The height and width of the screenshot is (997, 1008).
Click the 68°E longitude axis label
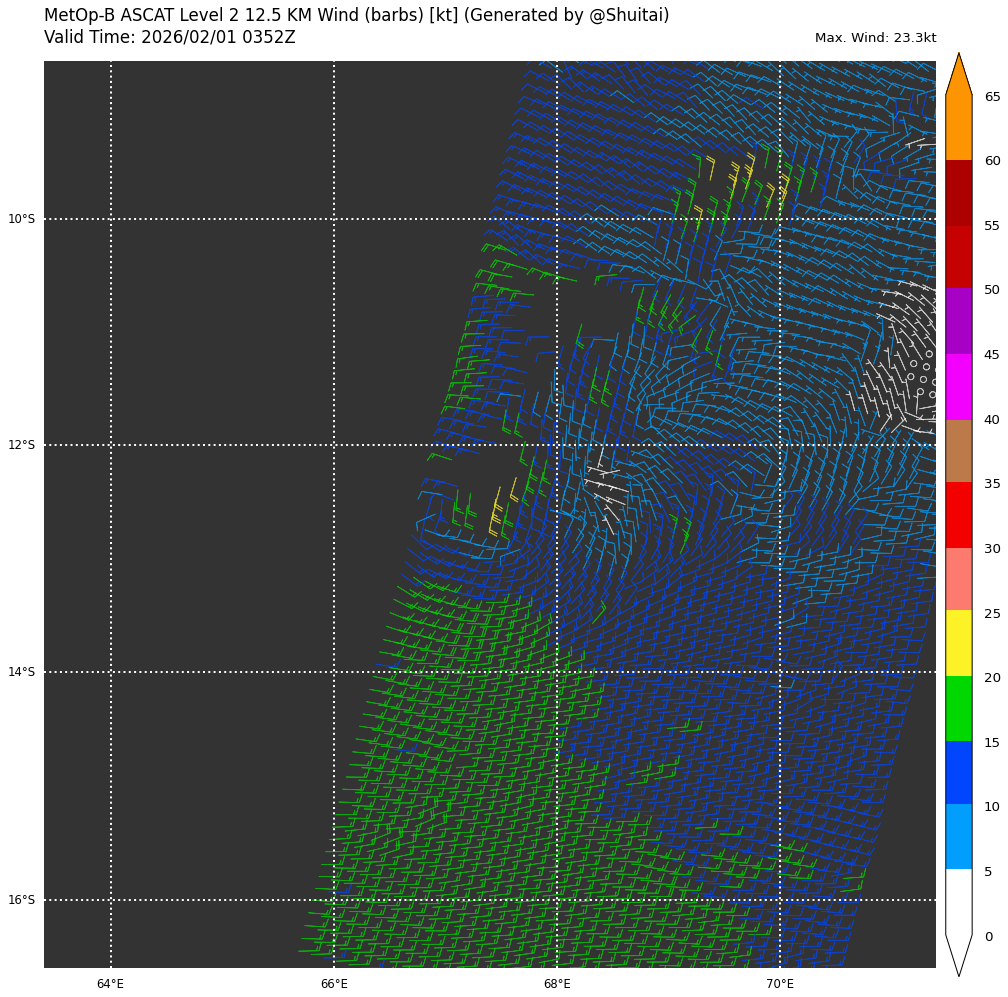(557, 984)
